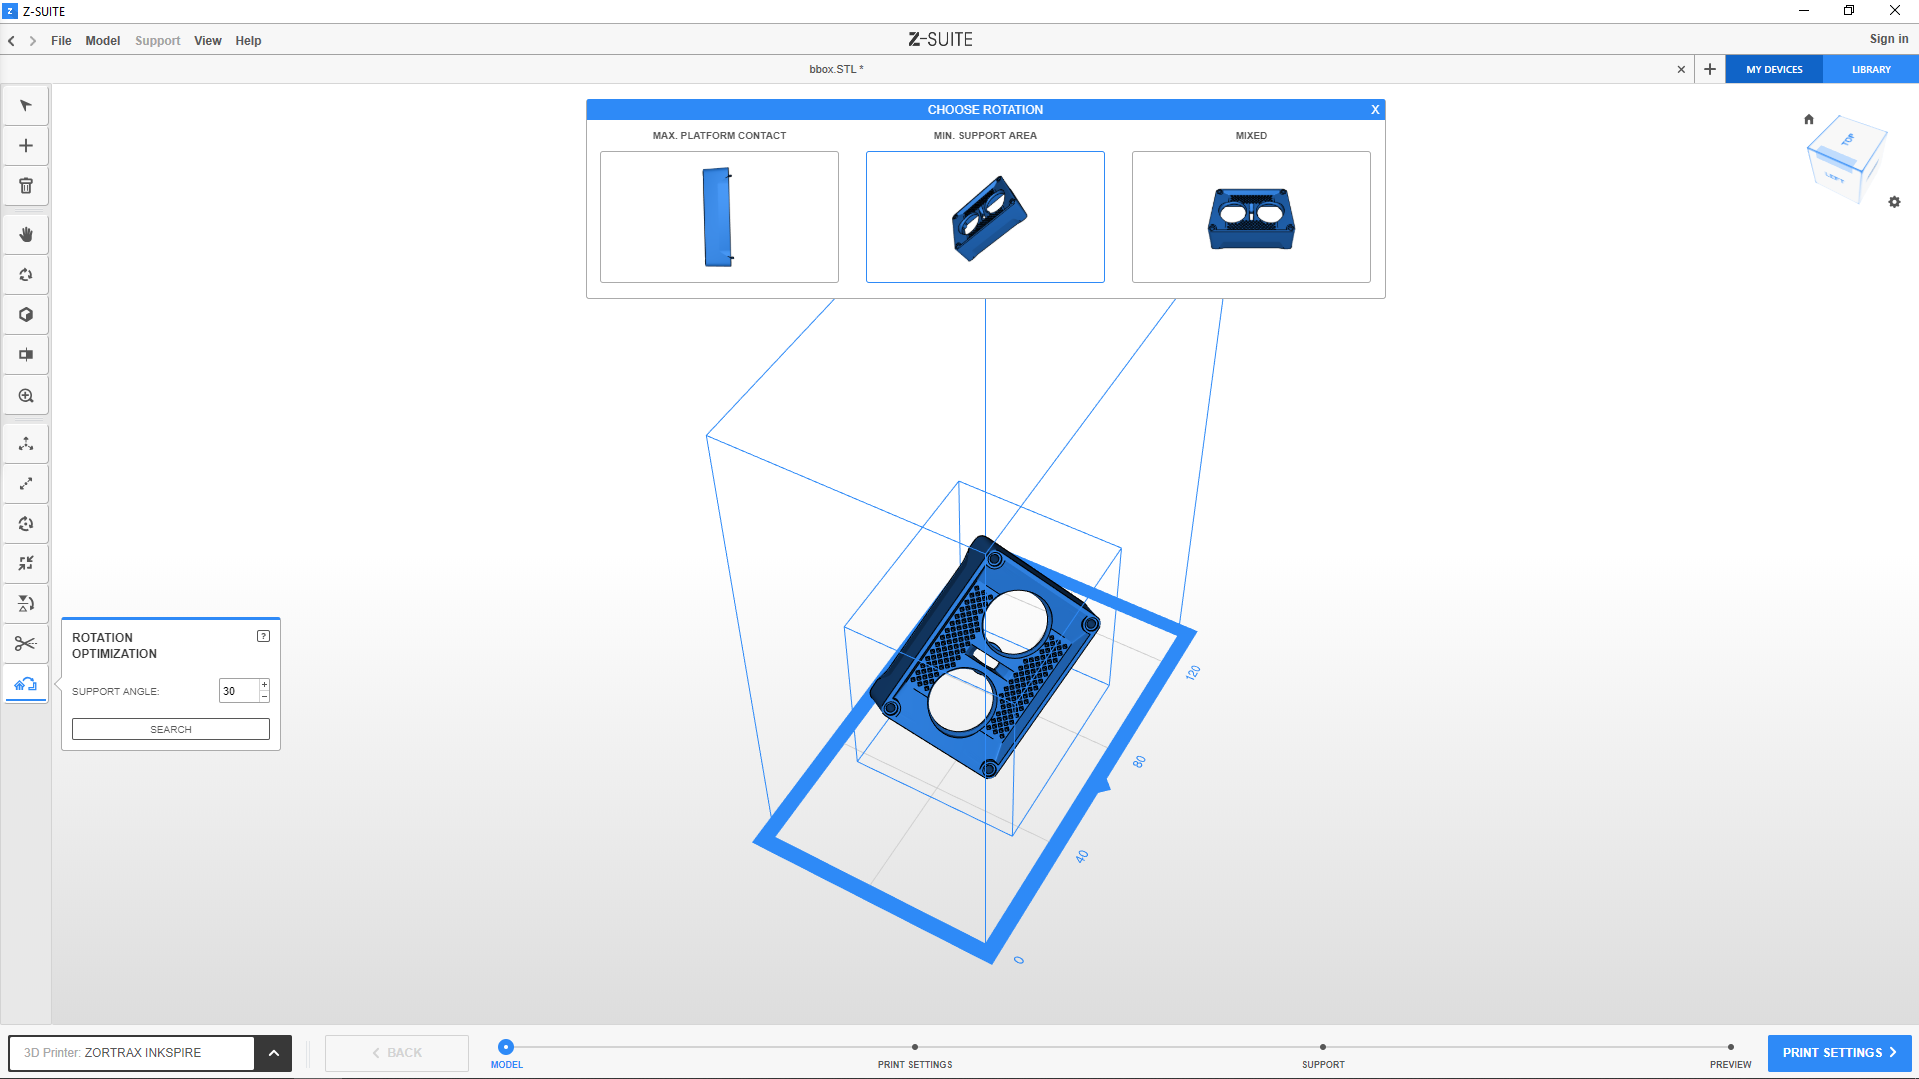Activate the hand pan tool
The image size is (1919, 1079).
26,235
